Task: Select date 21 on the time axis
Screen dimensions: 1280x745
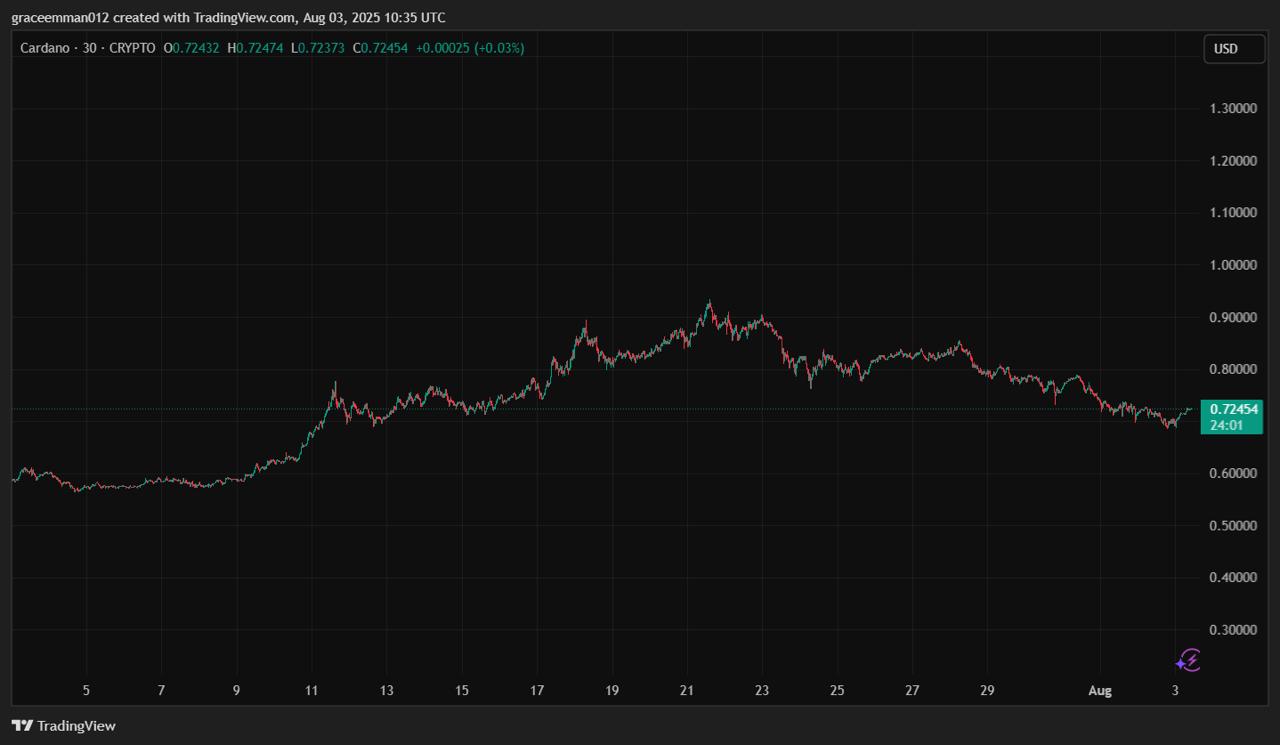Action: (686, 691)
